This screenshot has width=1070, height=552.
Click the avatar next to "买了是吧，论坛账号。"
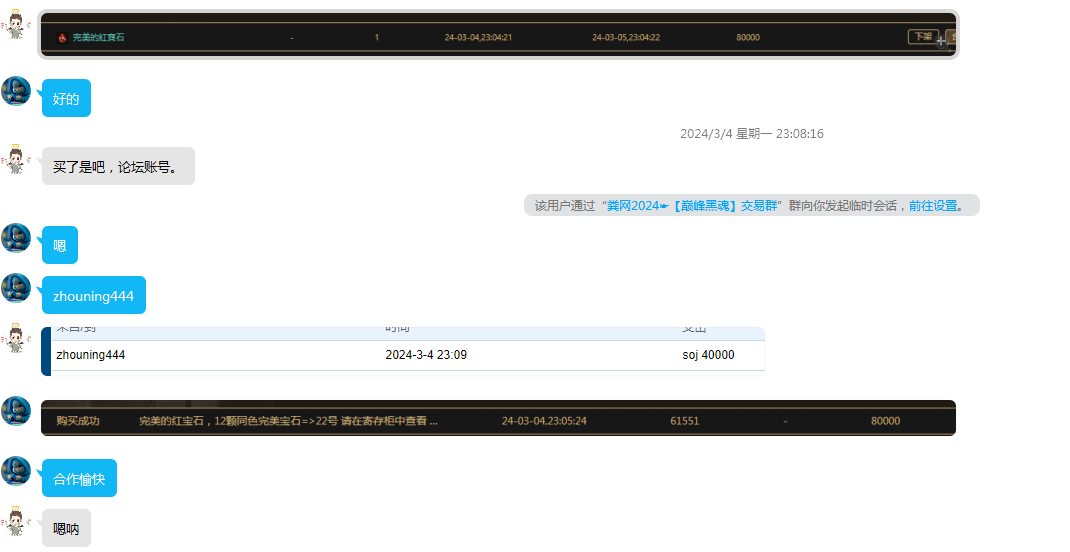[x=16, y=160]
